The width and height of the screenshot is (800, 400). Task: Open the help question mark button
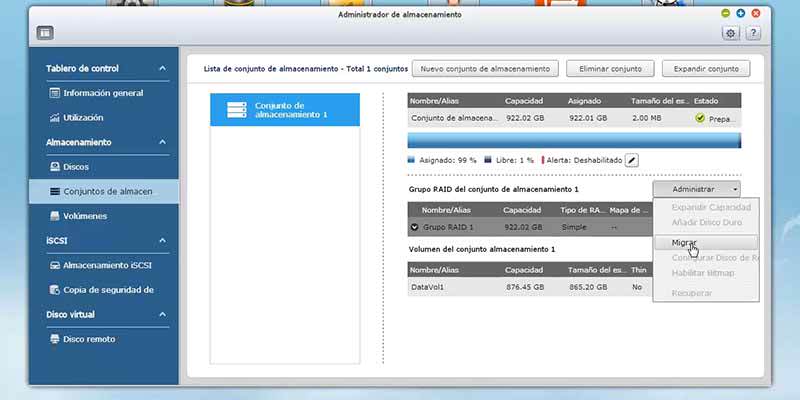pyautogui.click(x=753, y=33)
